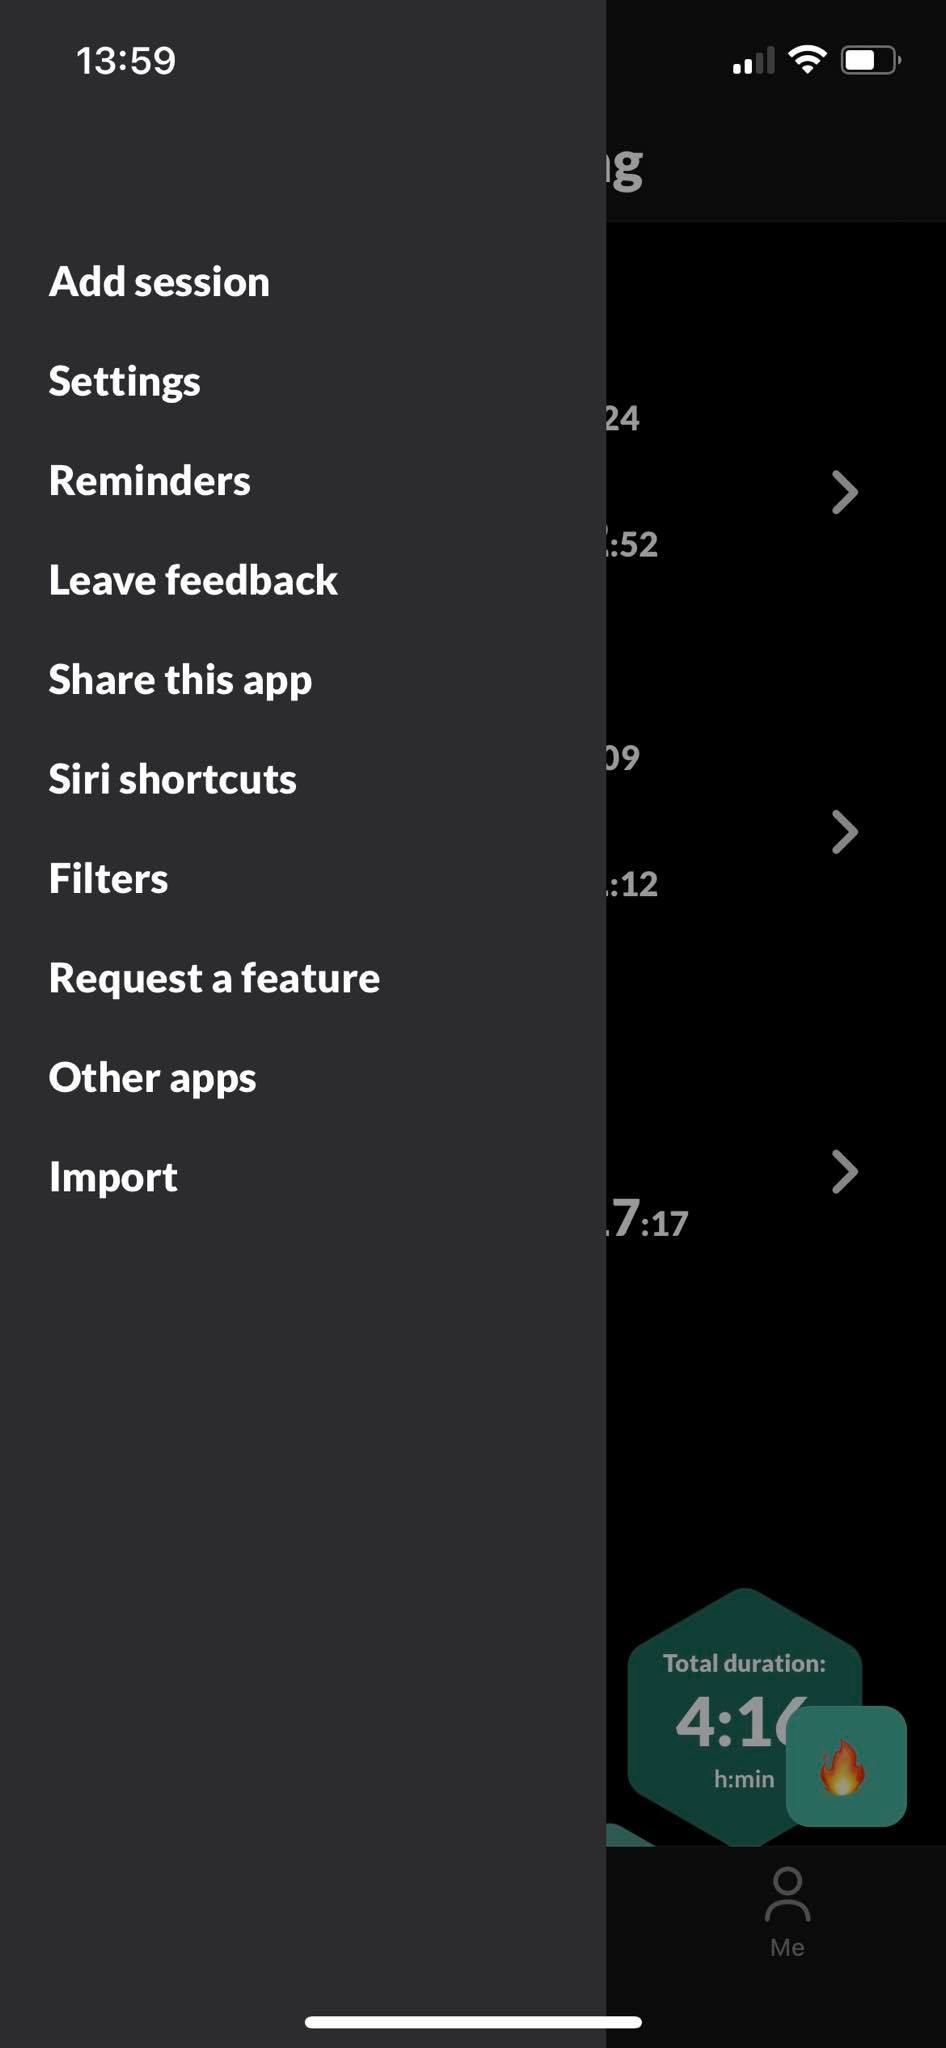Tap the cellular signal bars icon

[x=753, y=62]
